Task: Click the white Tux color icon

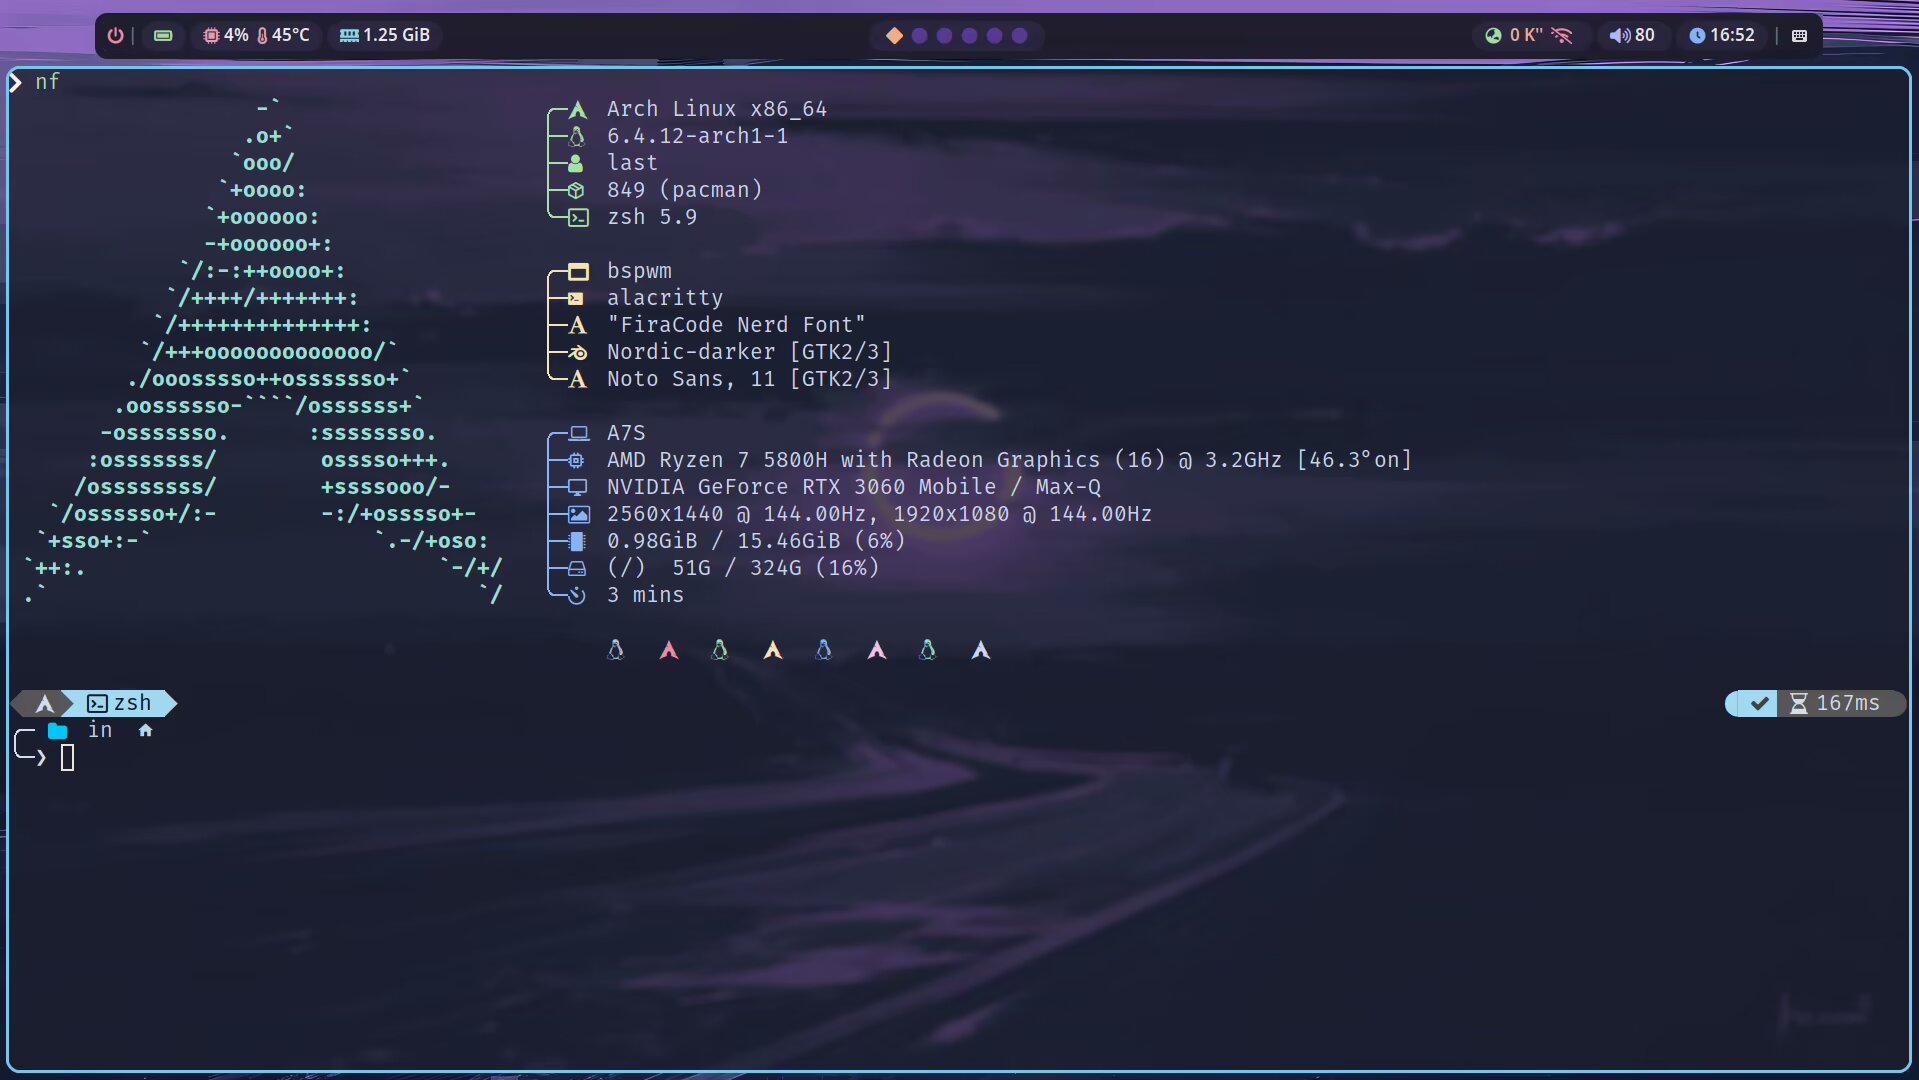Action: tap(616, 650)
